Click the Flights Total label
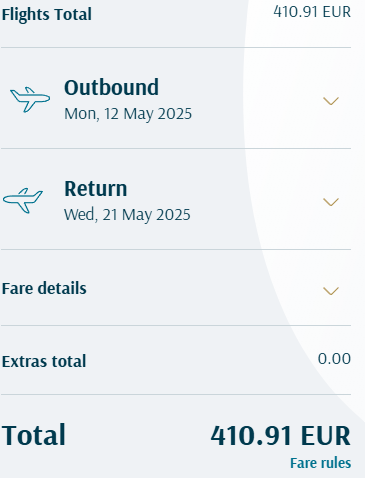Image resolution: width=365 pixels, height=478 pixels. 47,14
